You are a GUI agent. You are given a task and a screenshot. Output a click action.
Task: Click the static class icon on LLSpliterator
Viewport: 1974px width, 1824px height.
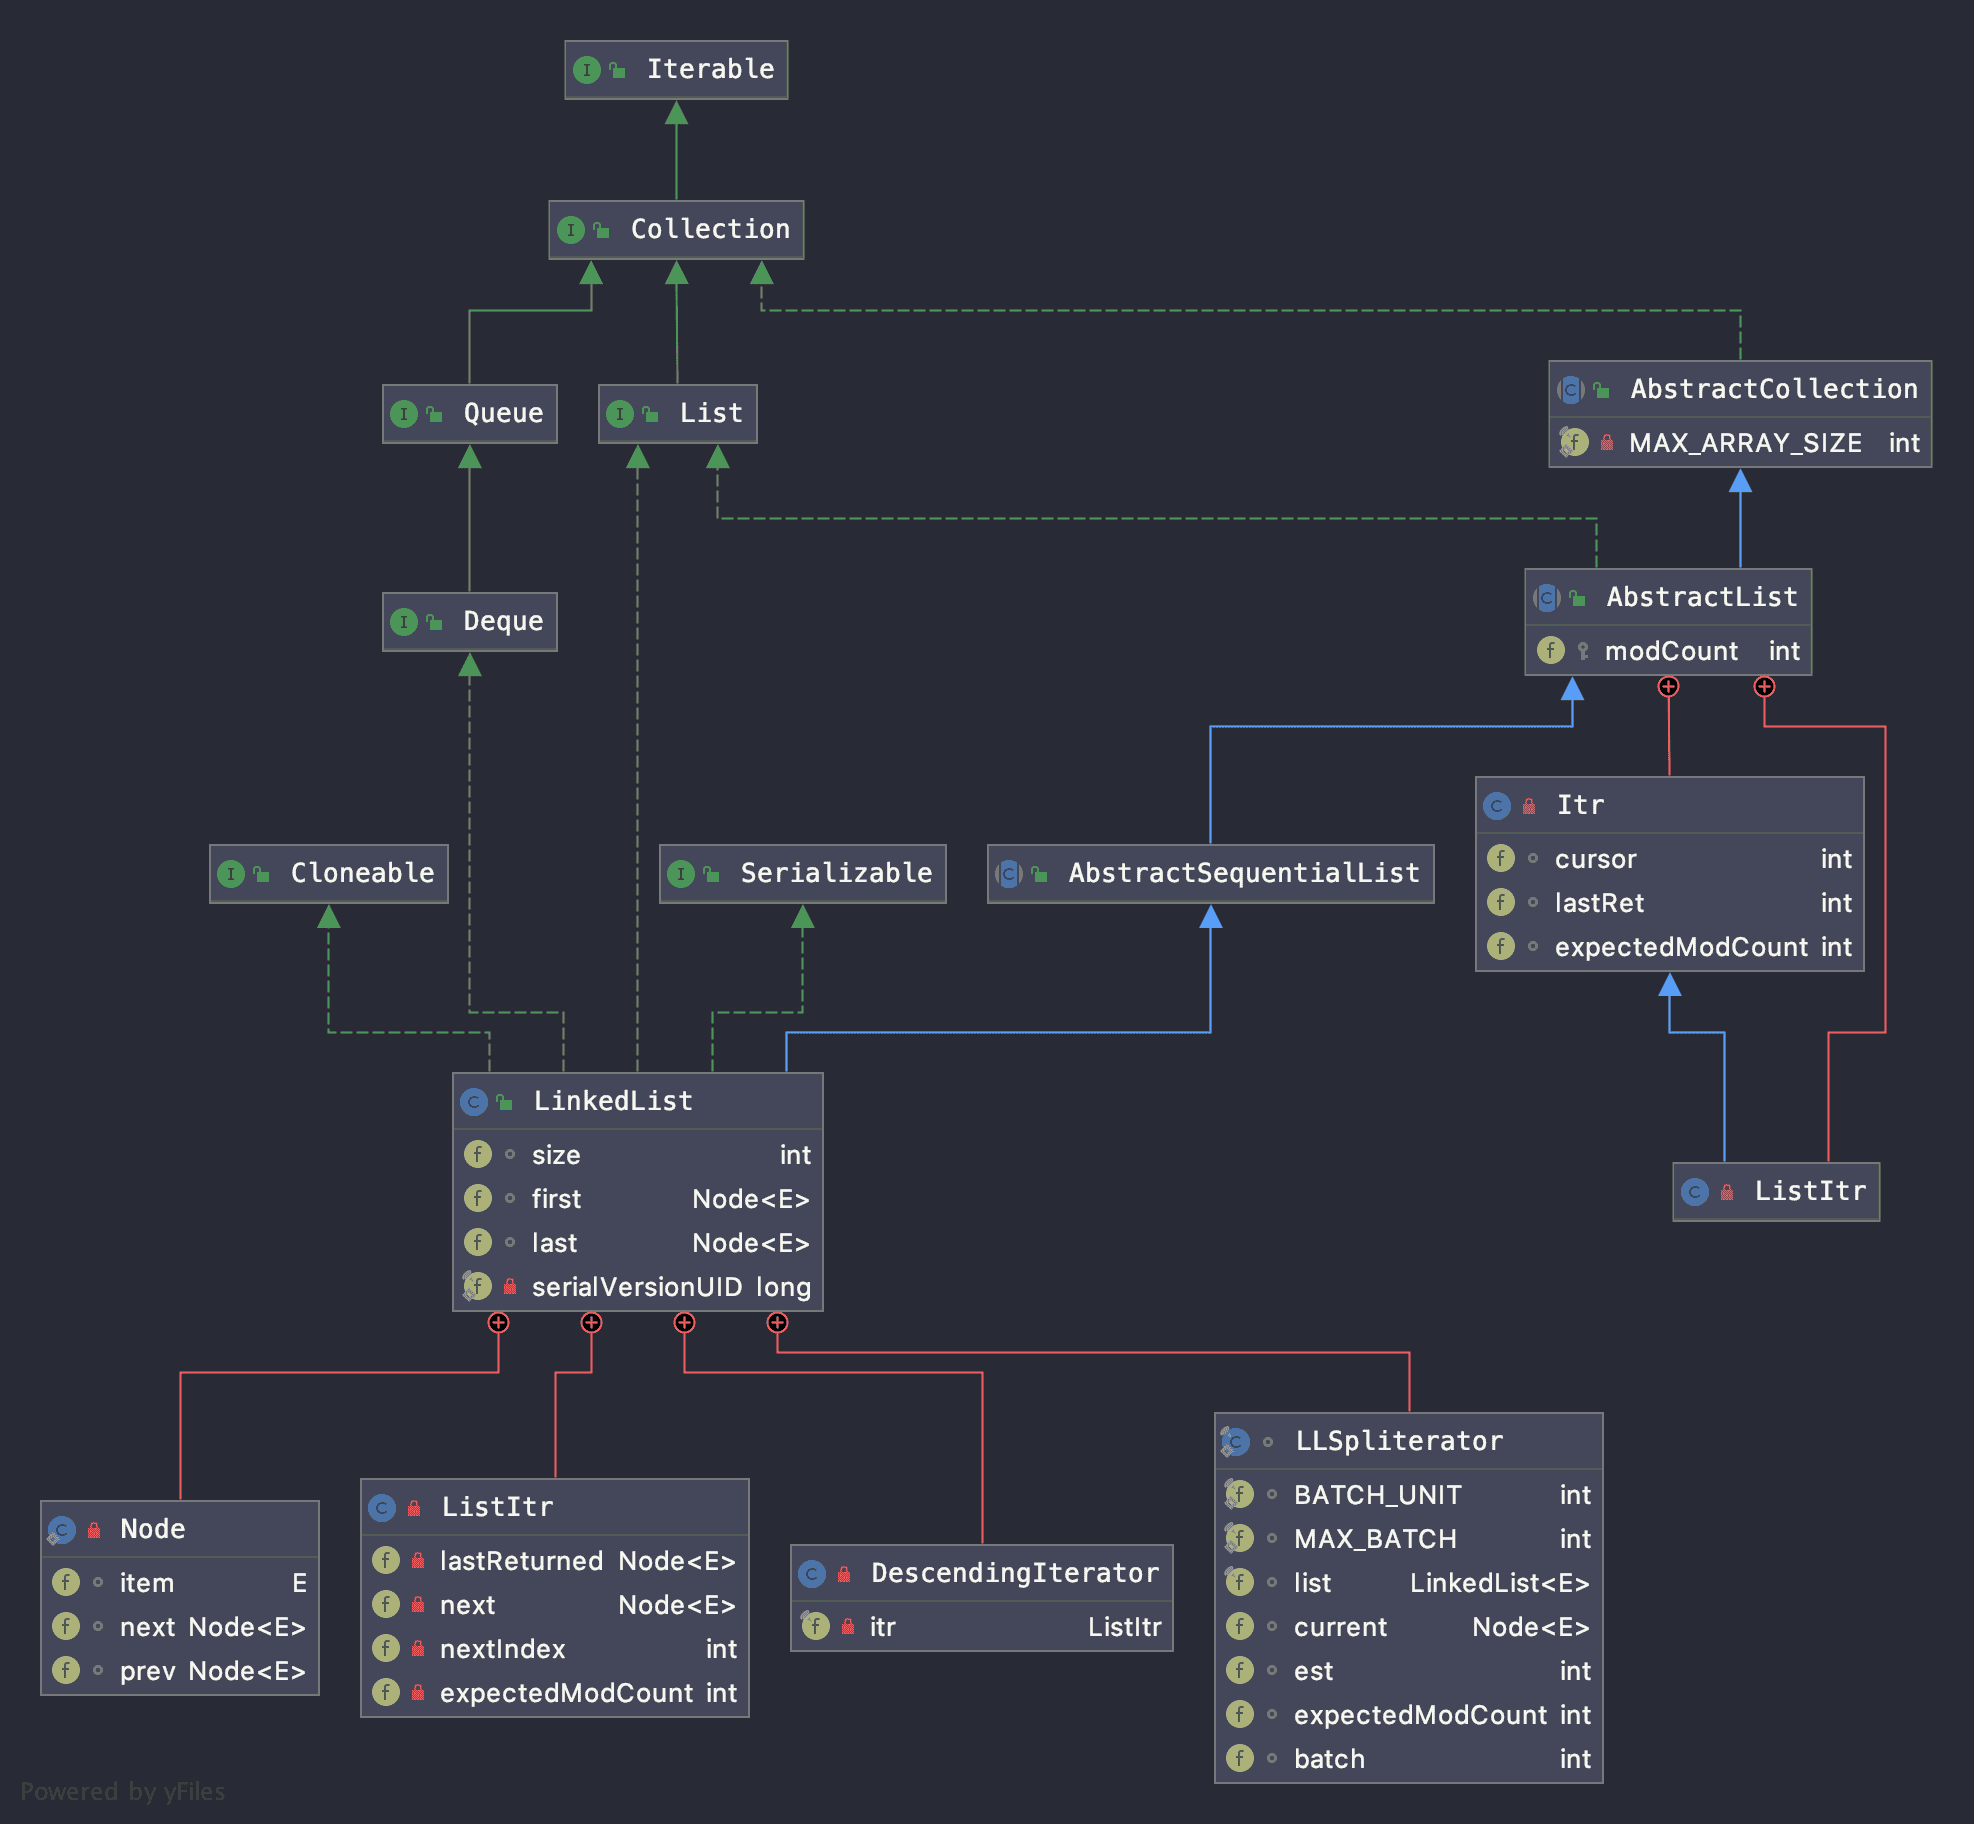pos(1236,1442)
